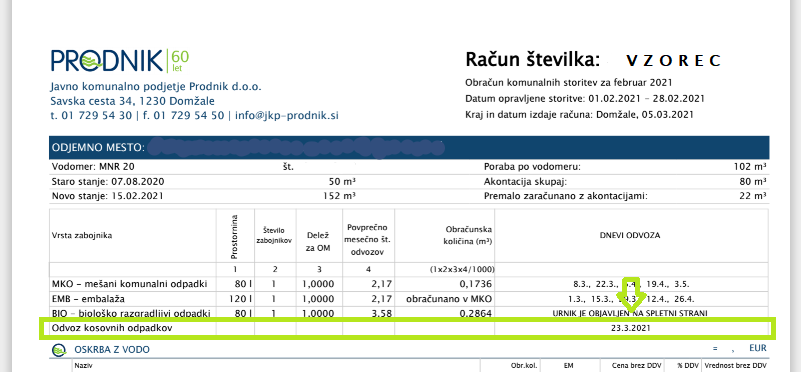This screenshot has height=372, width=801.
Task: Click the PRODNIK 60 let logo
Action: [x=120, y=60]
